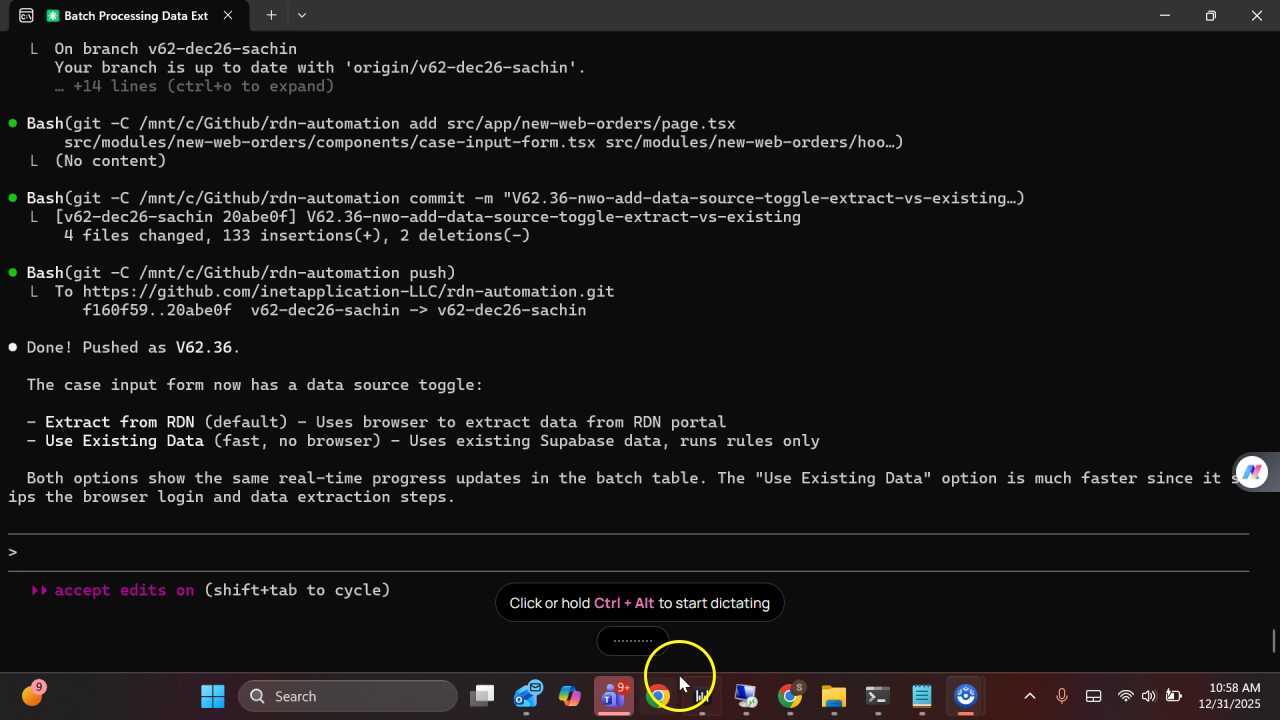This screenshot has height=720, width=1280.
Task: Switch to the Terminal taskbar icon
Action: (x=877, y=696)
